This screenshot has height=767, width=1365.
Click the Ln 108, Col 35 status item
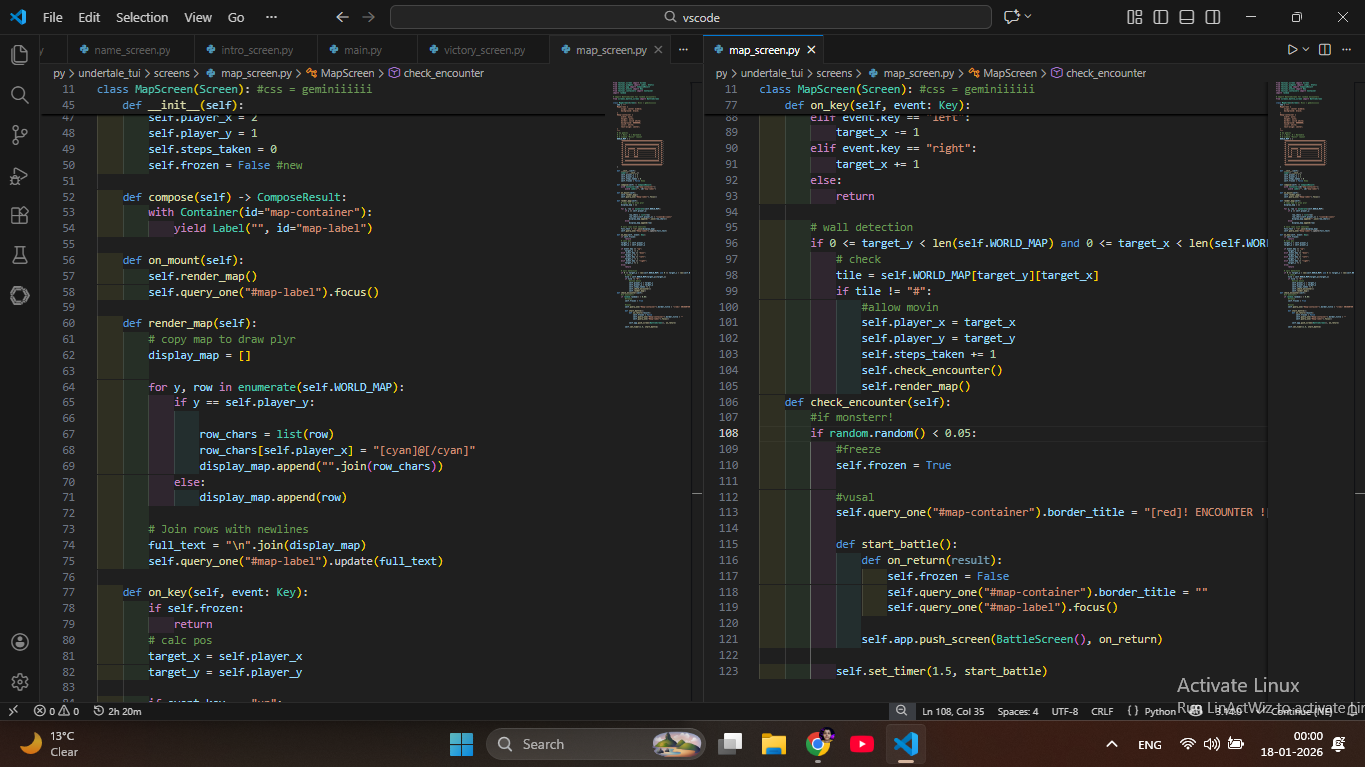click(x=953, y=711)
